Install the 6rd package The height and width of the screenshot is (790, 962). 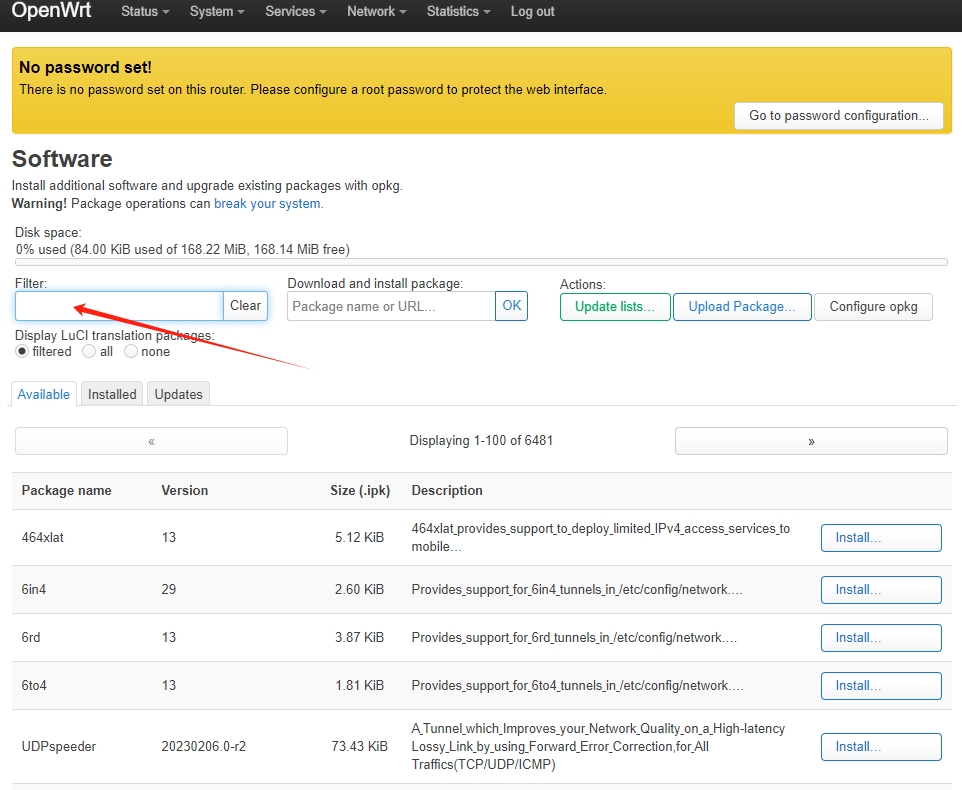point(881,638)
